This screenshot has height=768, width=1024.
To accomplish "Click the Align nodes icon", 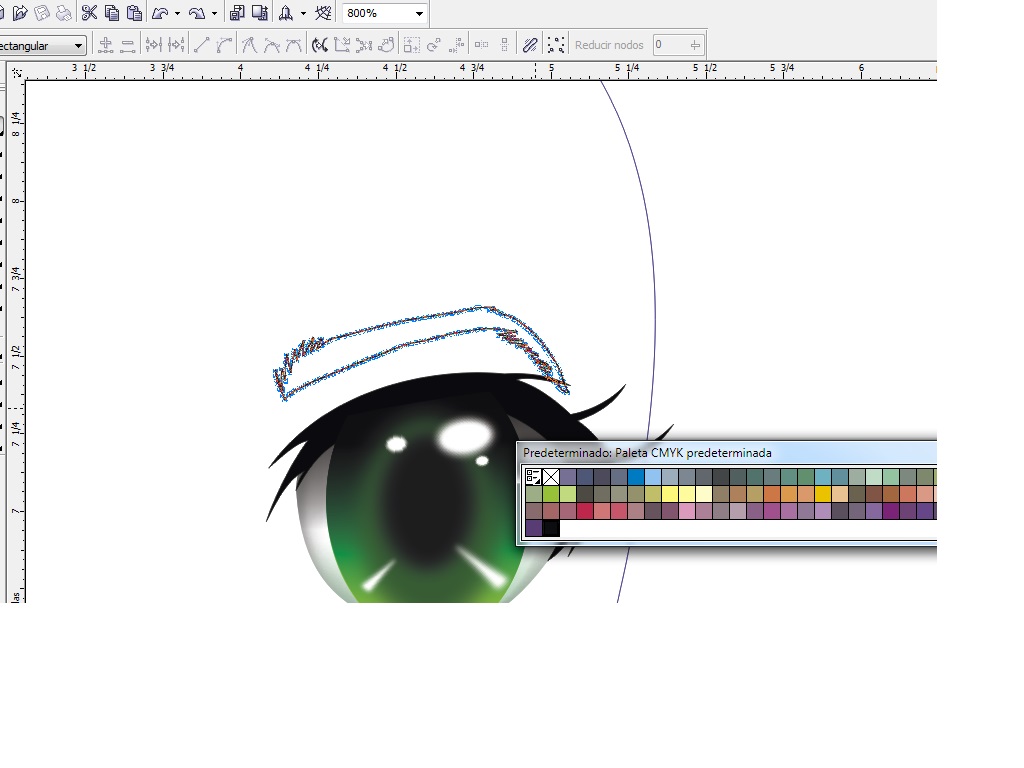I will (x=457, y=45).
